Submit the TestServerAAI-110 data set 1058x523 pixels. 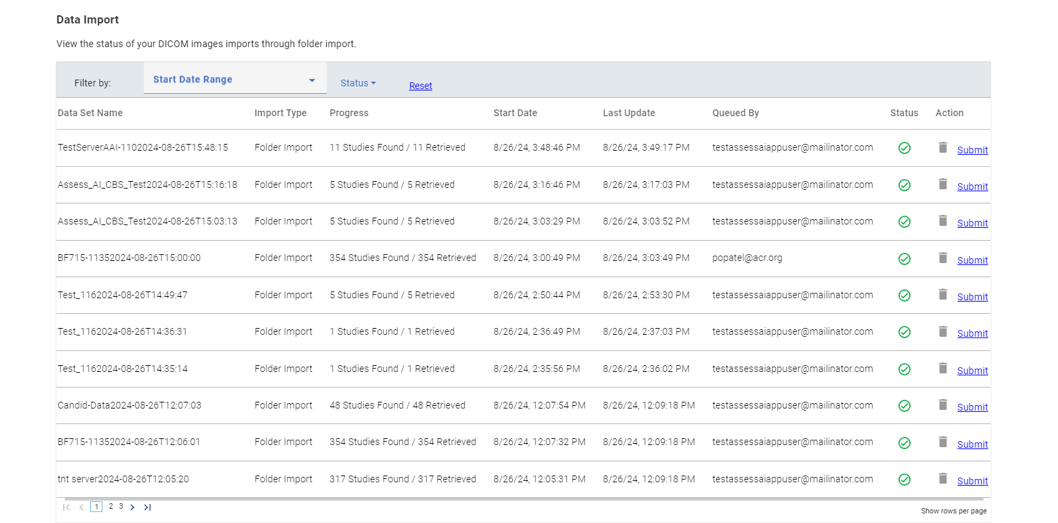(x=972, y=150)
